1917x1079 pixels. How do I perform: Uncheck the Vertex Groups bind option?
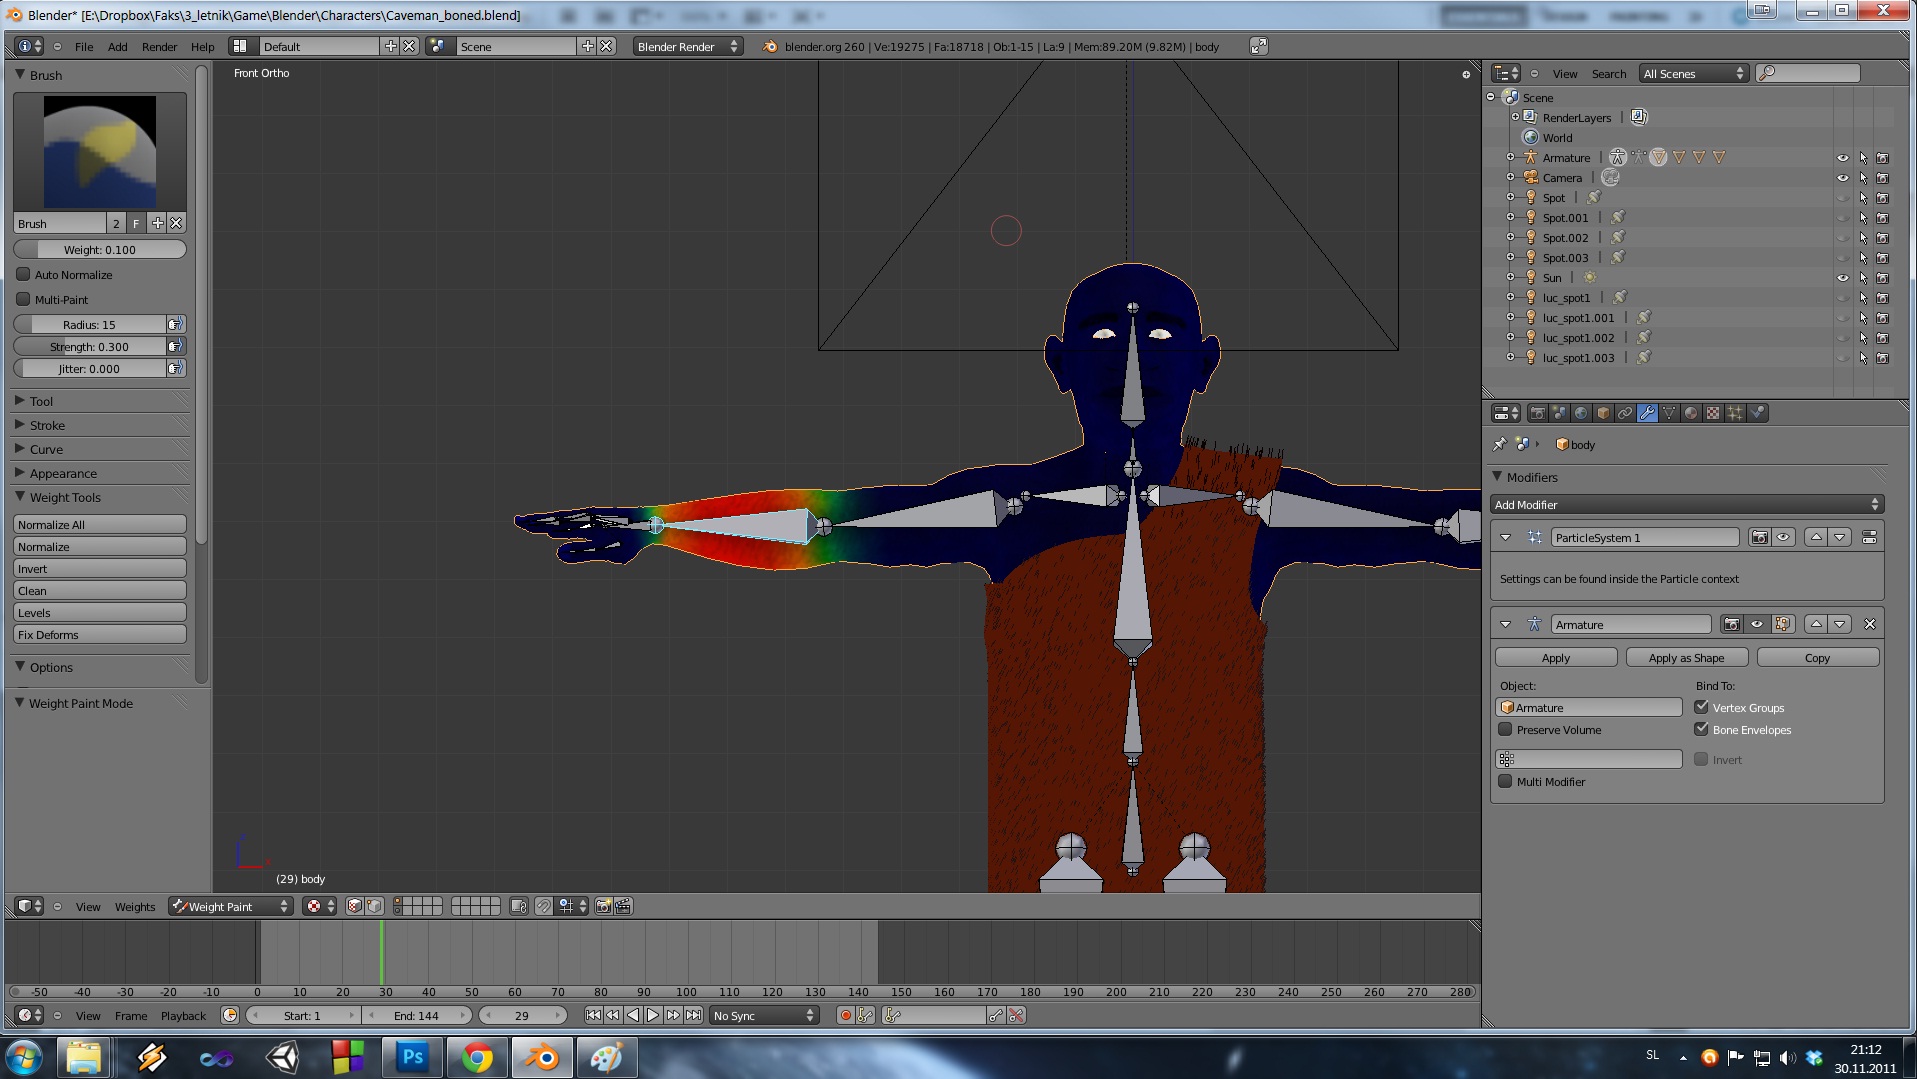[x=1701, y=707]
